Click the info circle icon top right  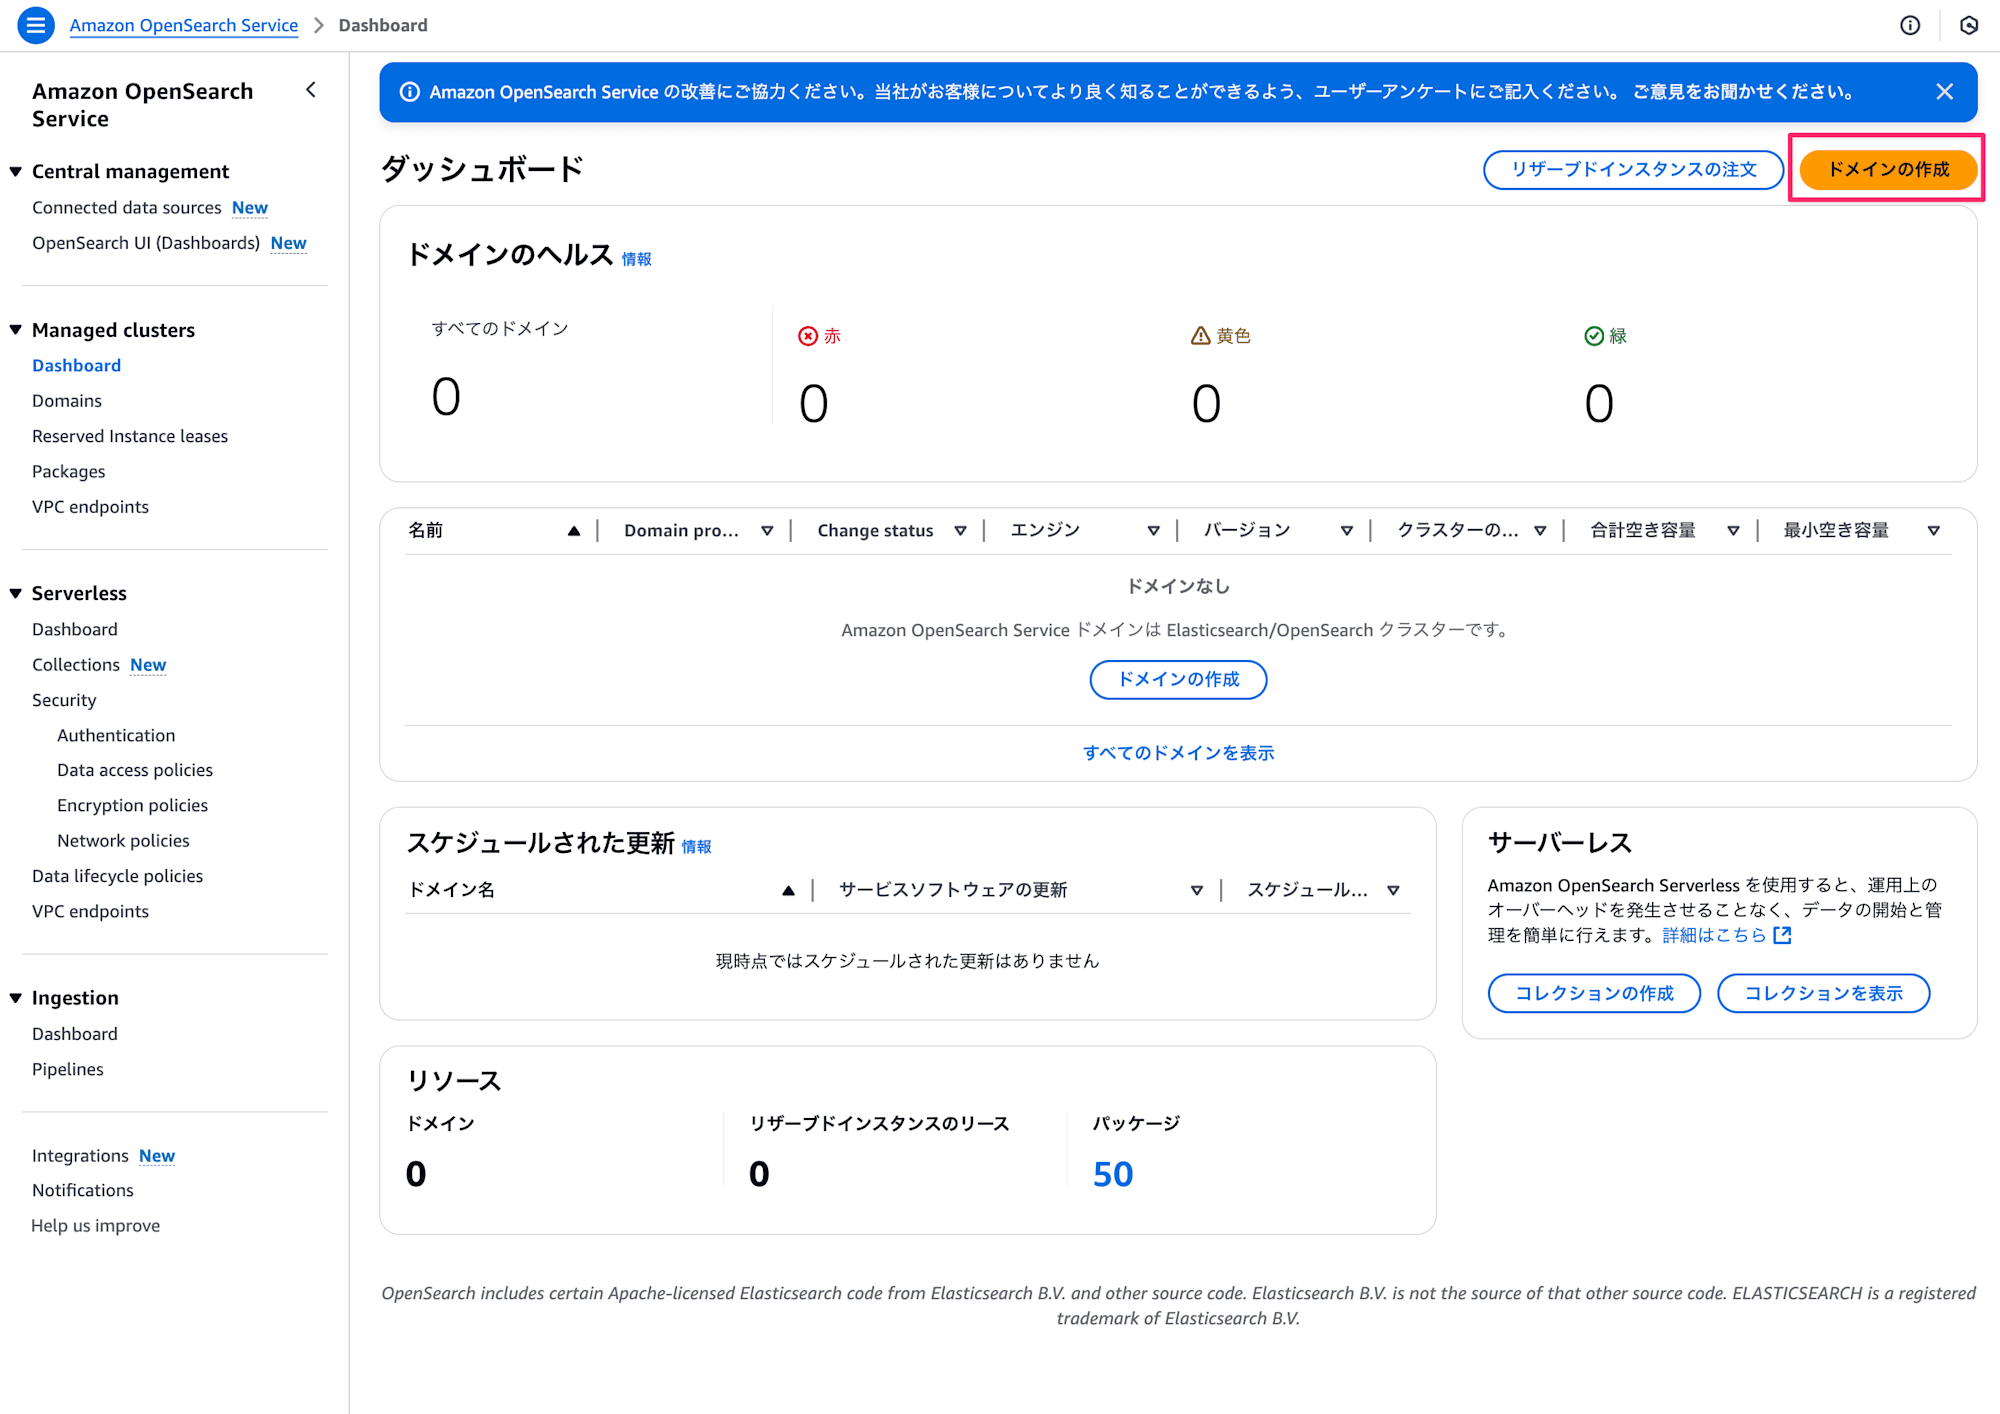[1910, 25]
